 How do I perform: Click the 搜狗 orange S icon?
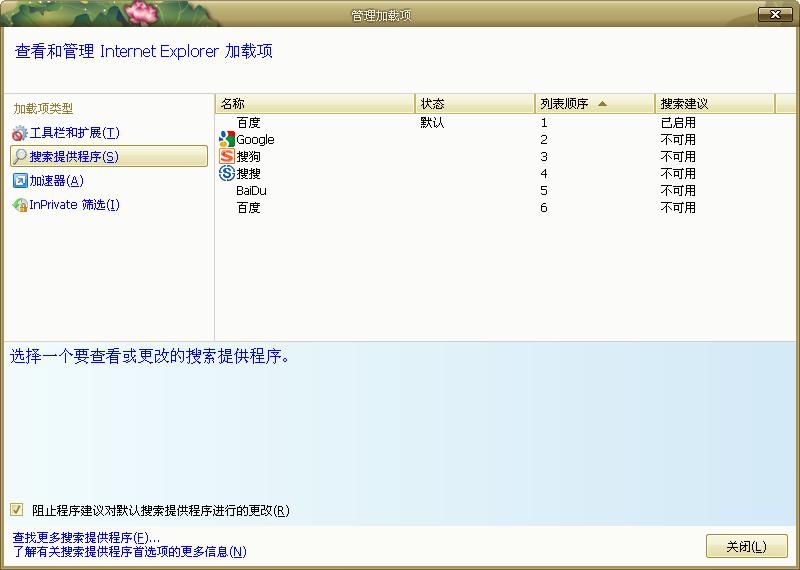(x=227, y=156)
